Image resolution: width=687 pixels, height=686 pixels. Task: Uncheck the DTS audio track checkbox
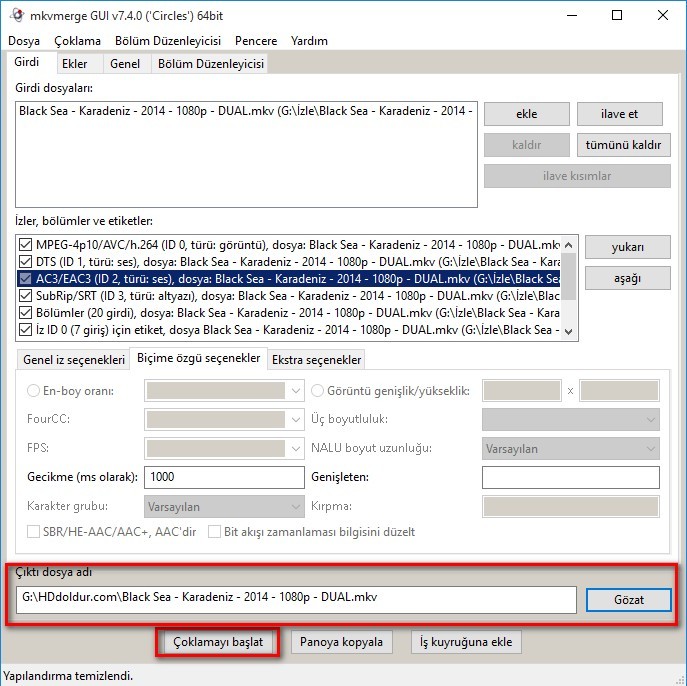pos(26,261)
